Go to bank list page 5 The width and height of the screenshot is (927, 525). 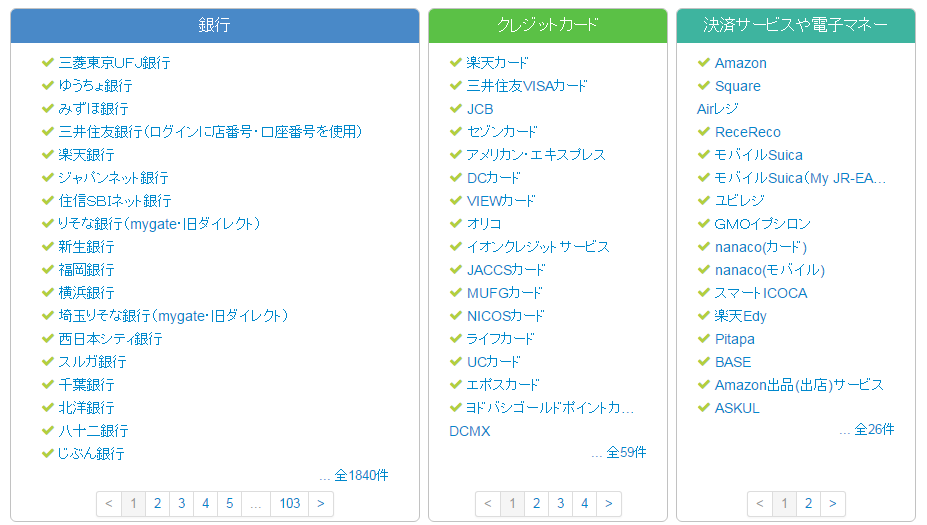229,504
